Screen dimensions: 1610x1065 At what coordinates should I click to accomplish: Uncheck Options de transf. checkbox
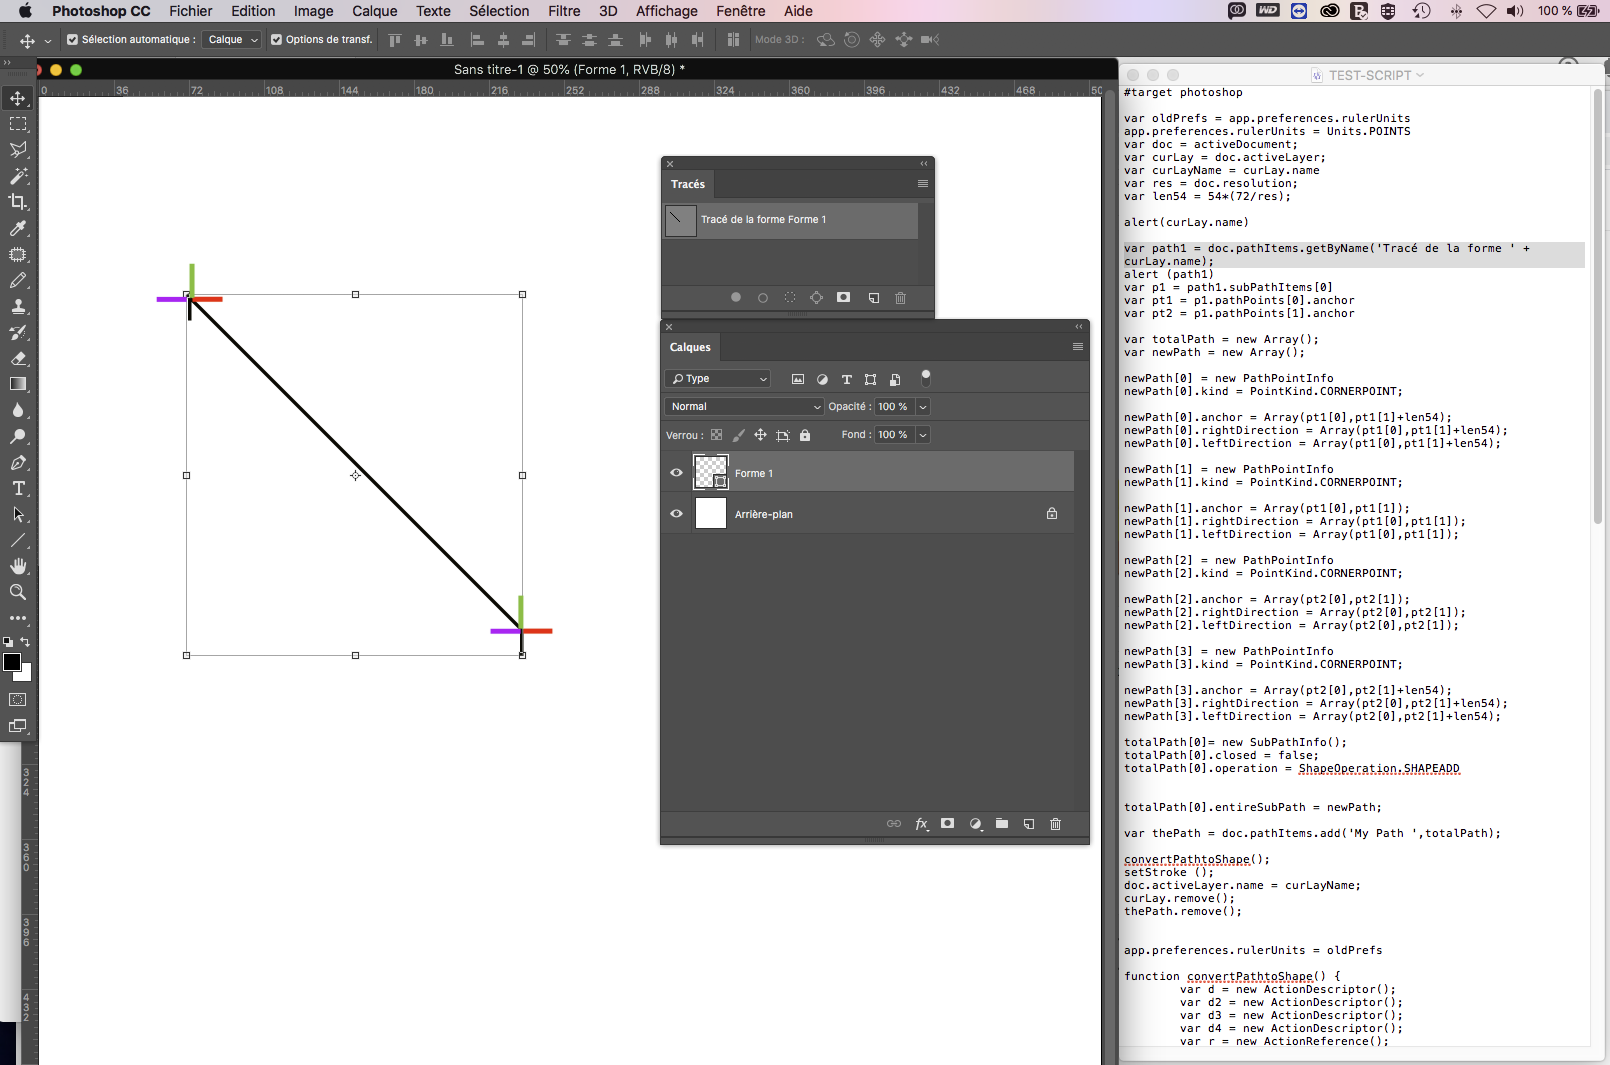[277, 40]
